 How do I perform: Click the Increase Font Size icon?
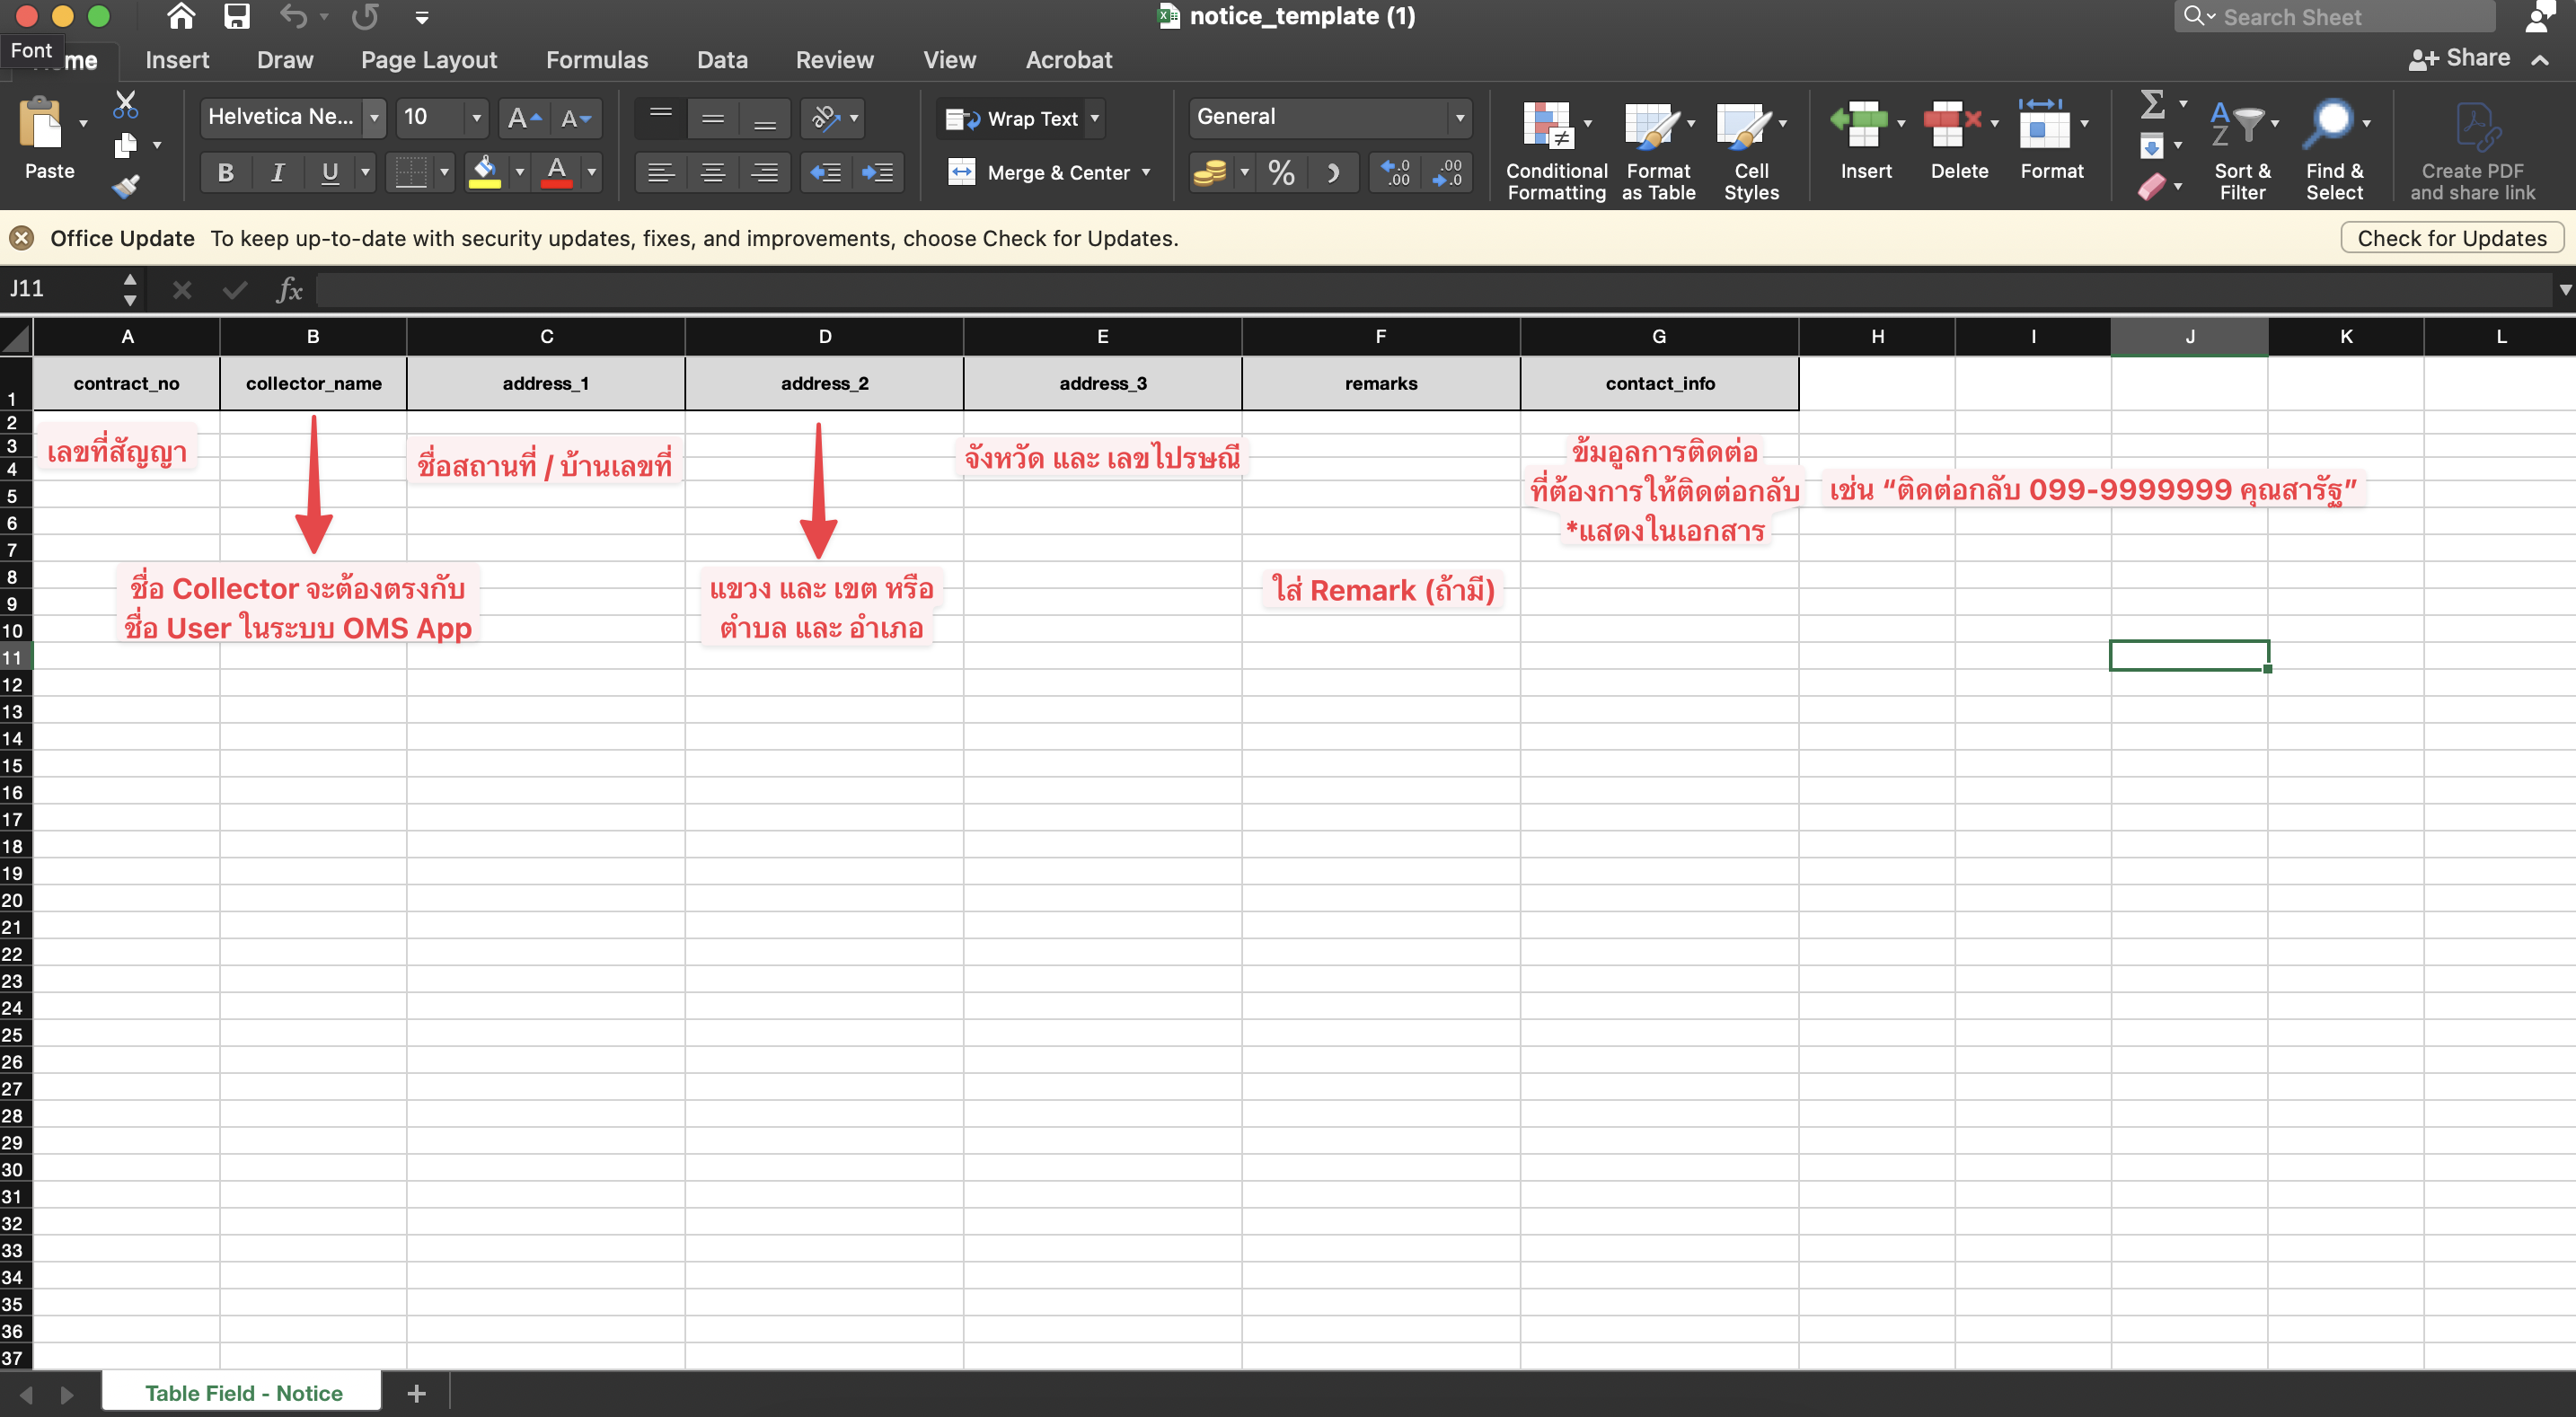[x=523, y=118]
